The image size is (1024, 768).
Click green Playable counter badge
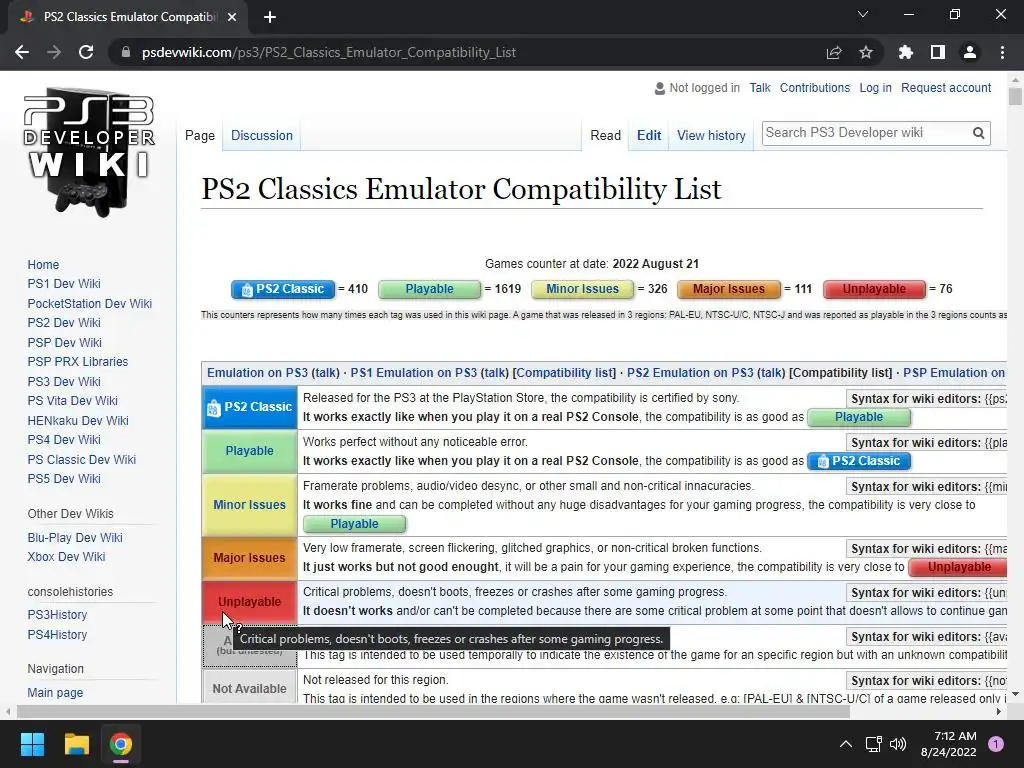point(430,289)
